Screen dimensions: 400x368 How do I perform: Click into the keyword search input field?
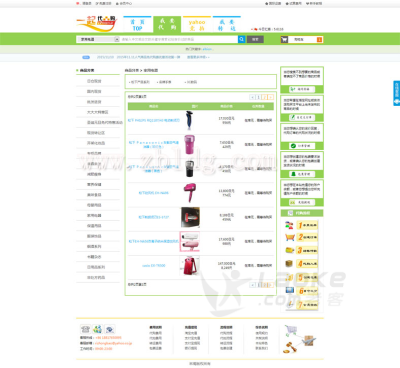pyautogui.click(x=179, y=39)
